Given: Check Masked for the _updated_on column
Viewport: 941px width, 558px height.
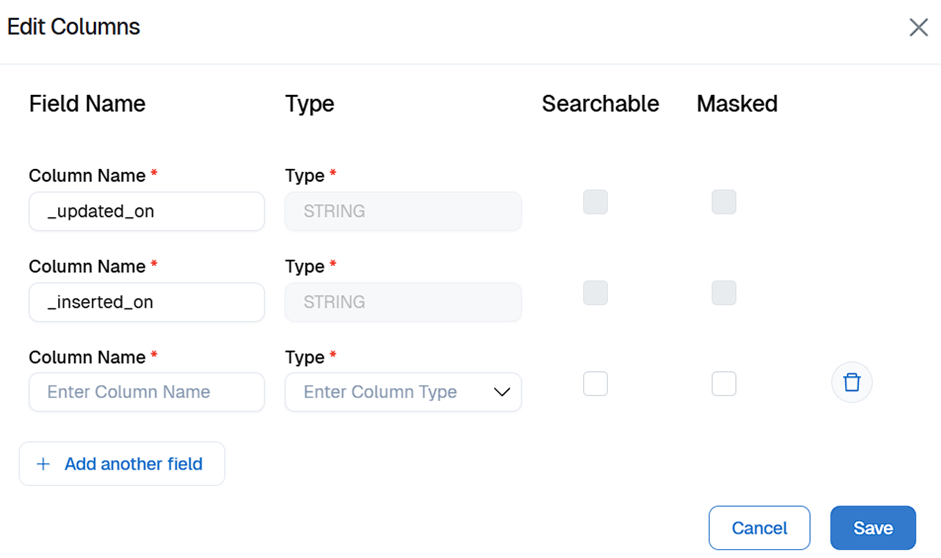Looking at the screenshot, I should pyautogui.click(x=724, y=202).
